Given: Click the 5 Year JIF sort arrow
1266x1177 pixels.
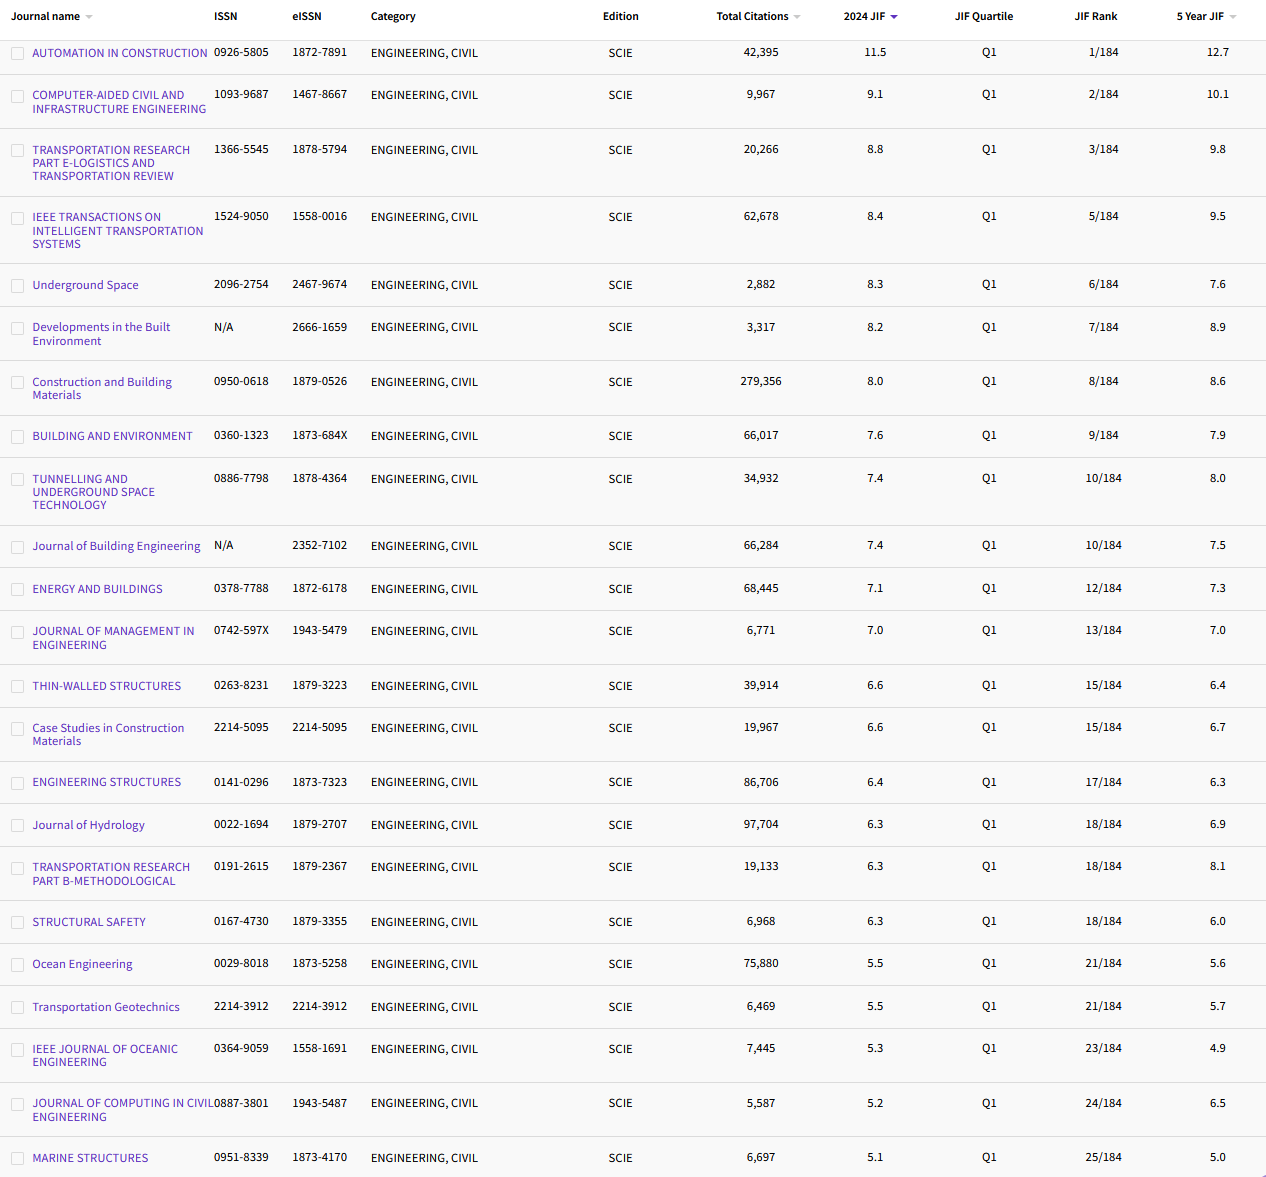Looking at the screenshot, I should [x=1233, y=17].
